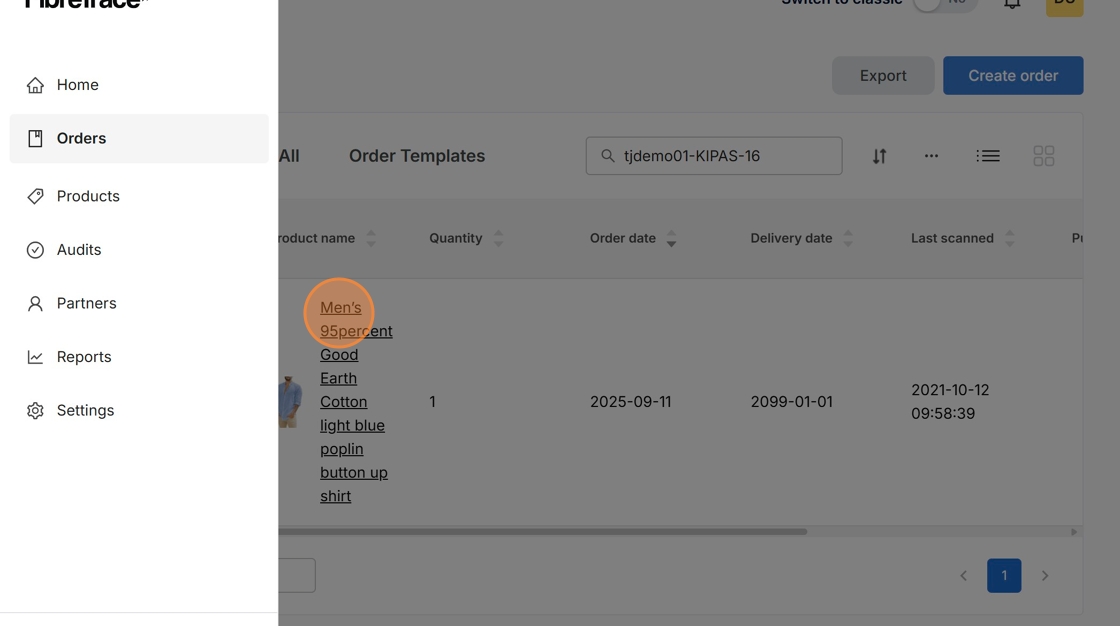Switch to the Order Templates tab
This screenshot has height=626, width=1120.
(x=416, y=156)
